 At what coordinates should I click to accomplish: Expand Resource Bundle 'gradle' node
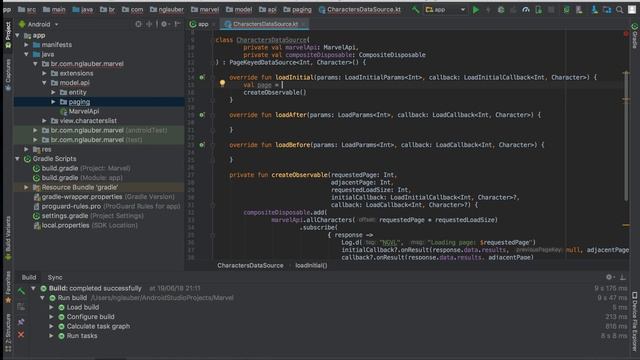click(27, 187)
